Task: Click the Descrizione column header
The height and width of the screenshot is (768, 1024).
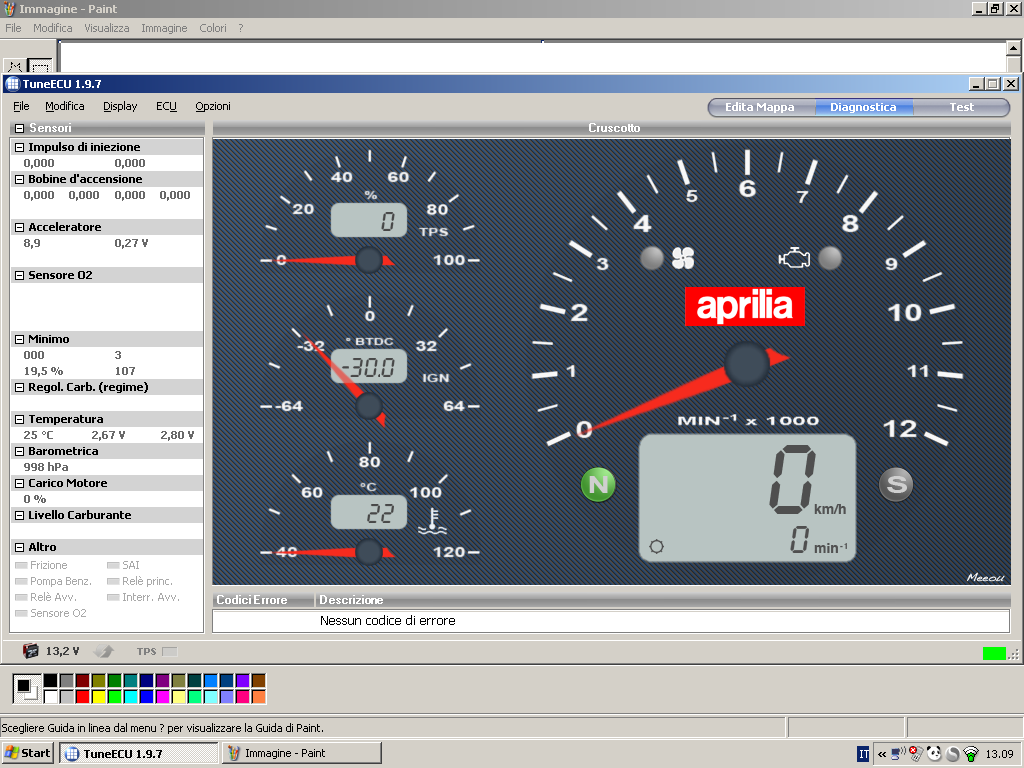Action: coord(662,600)
